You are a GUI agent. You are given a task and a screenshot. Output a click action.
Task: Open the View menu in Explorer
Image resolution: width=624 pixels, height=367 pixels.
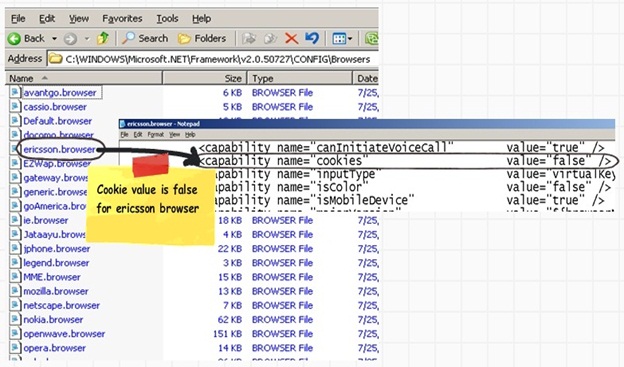(79, 18)
